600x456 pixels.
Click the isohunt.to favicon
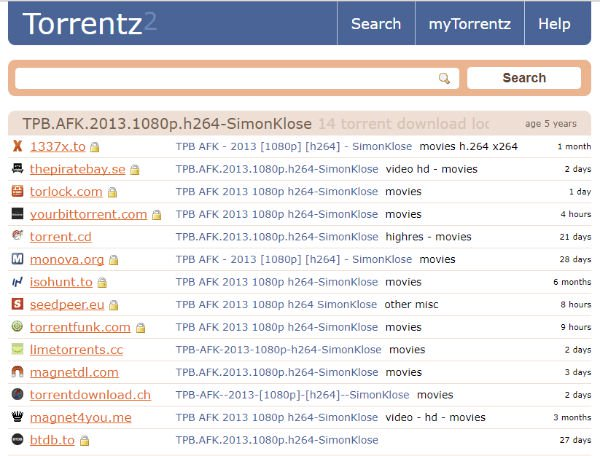17,282
